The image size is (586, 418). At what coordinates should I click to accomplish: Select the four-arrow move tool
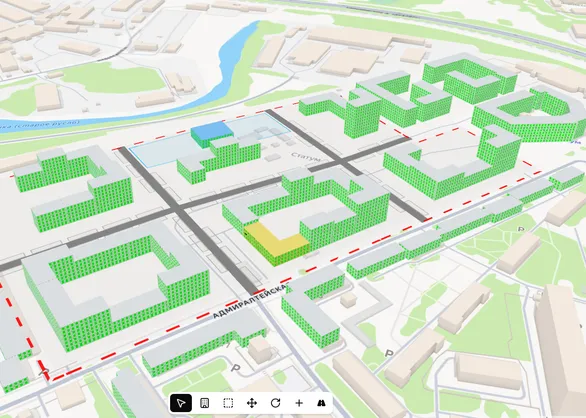[x=252, y=403]
